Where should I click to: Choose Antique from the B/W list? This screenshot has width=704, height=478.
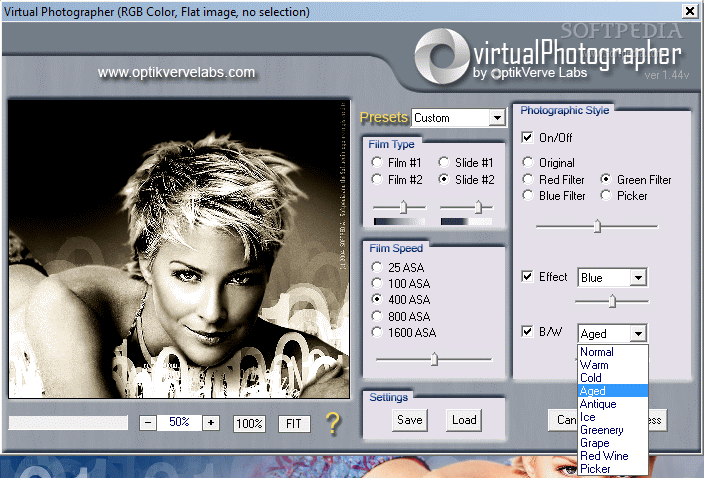[x=613, y=404]
